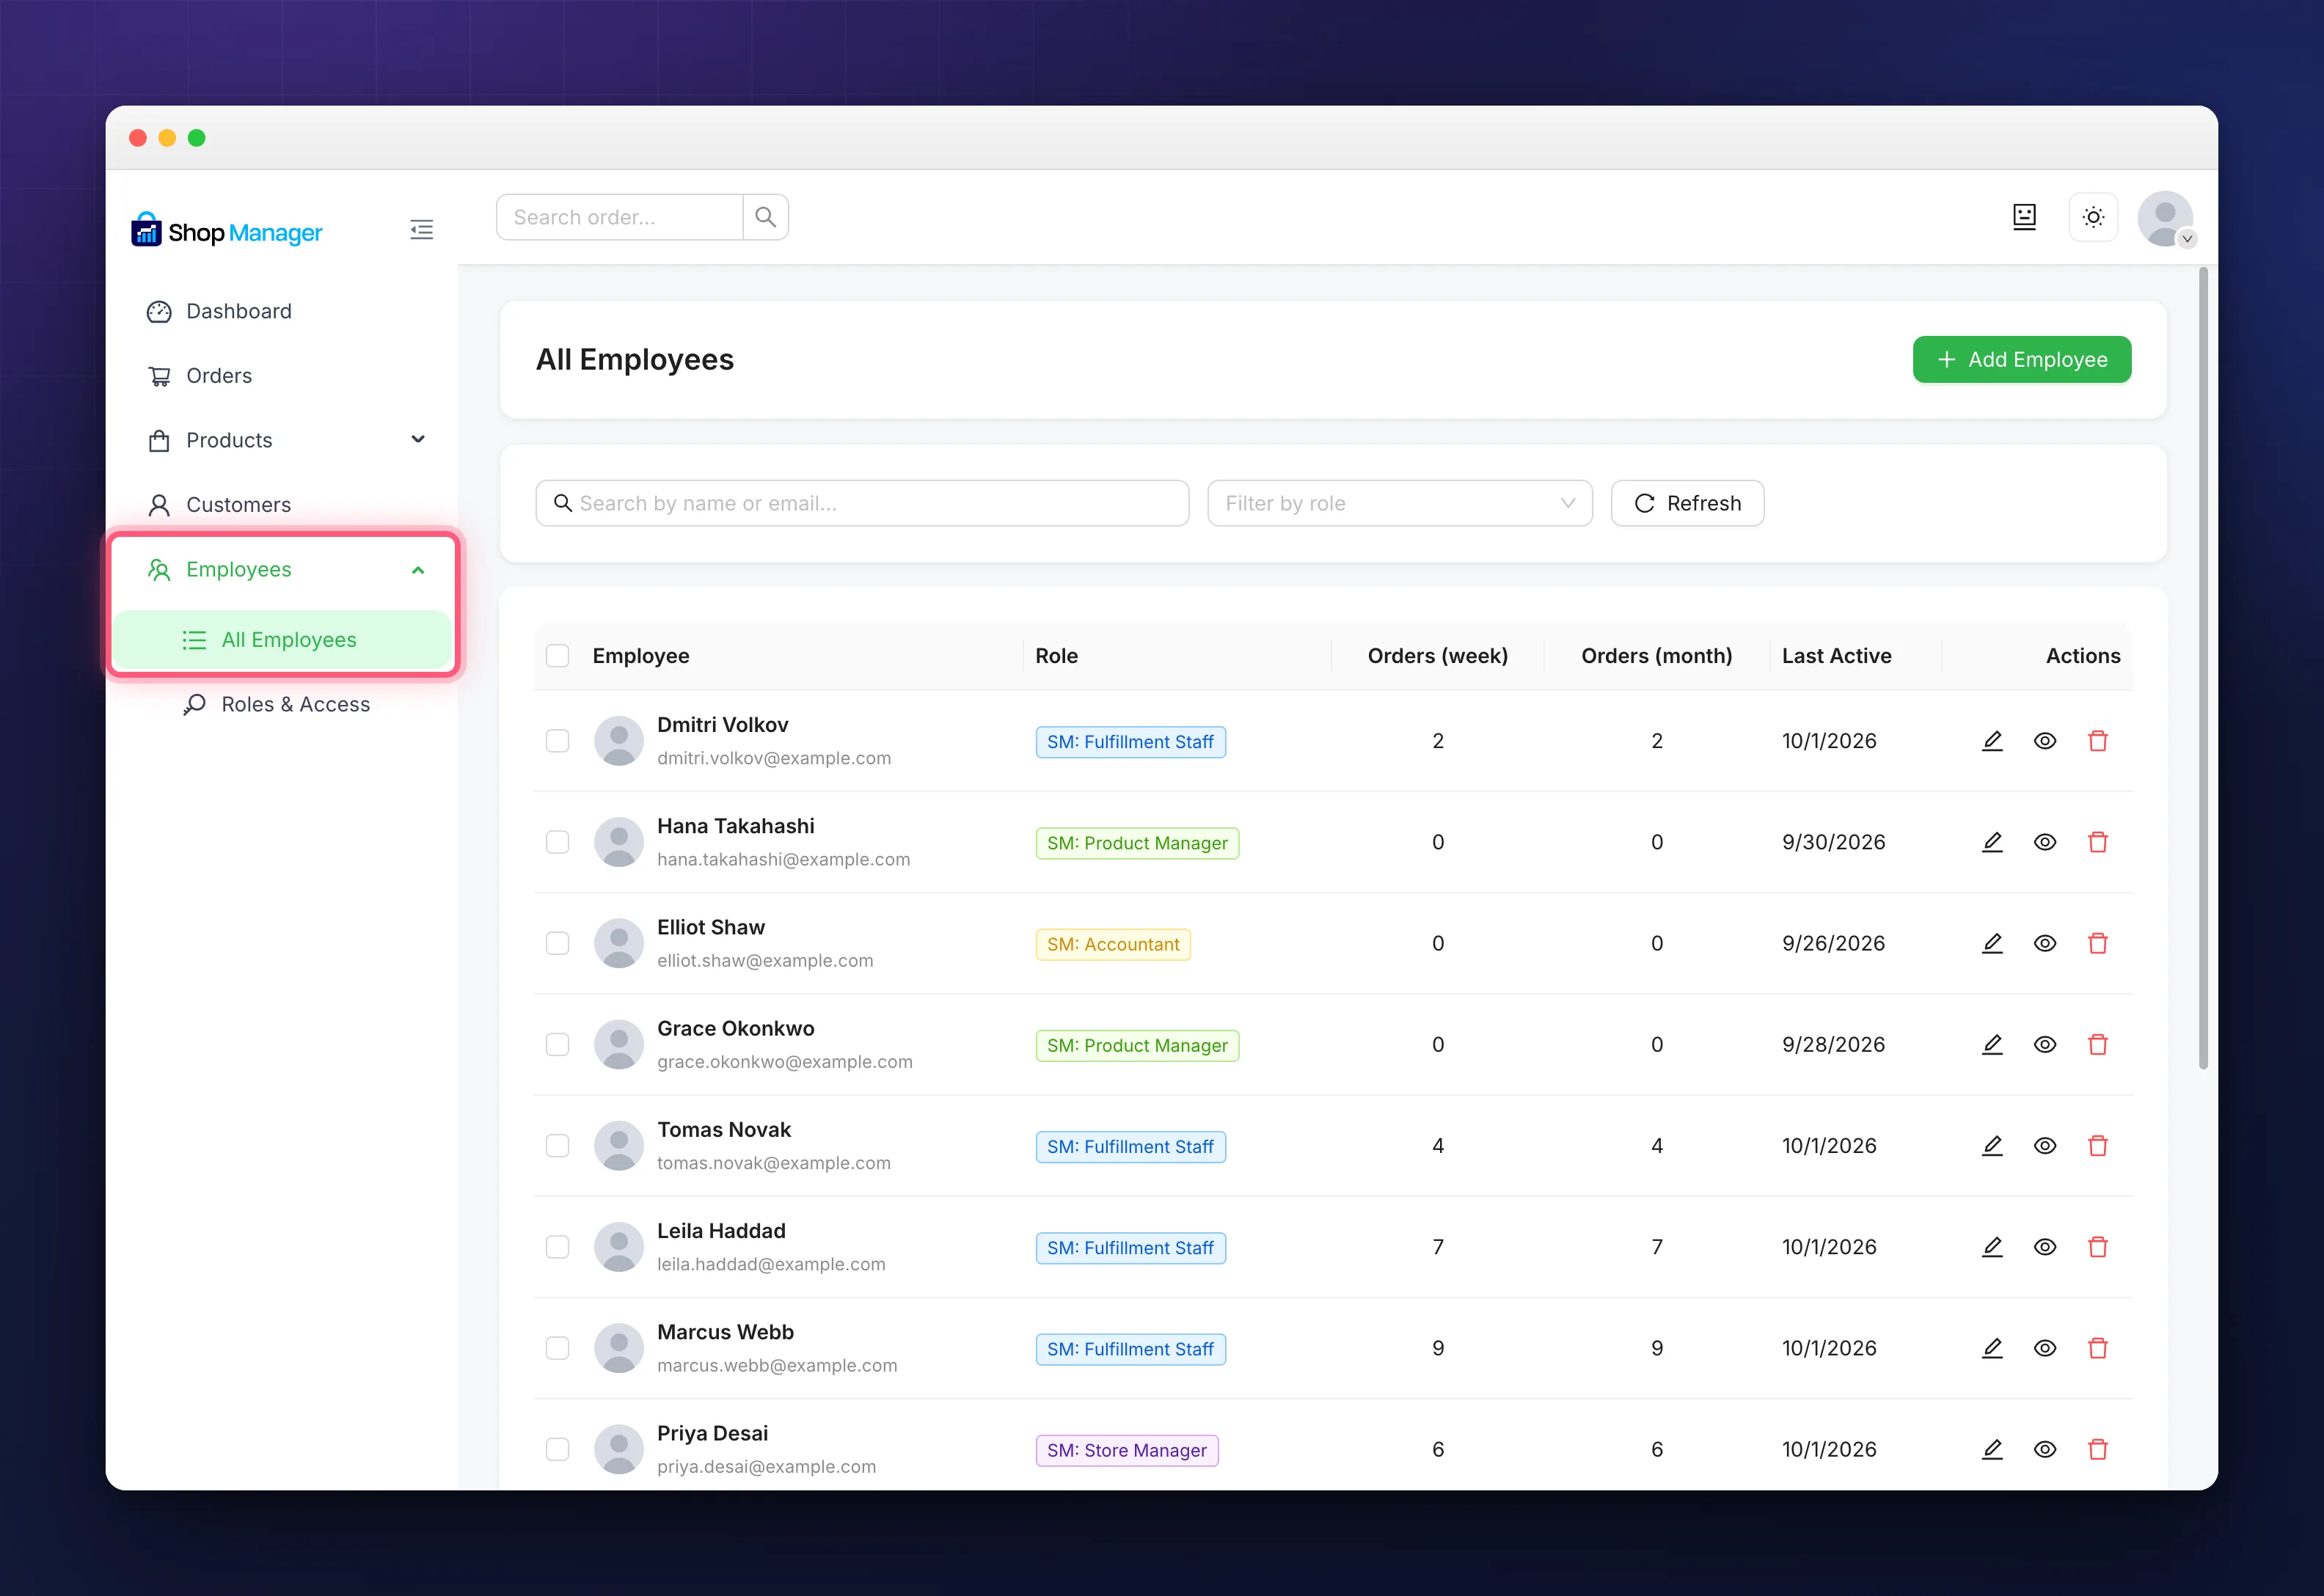Select Dmitri Volkov's row checkbox
The image size is (2324, 1596).
(558, 741)
